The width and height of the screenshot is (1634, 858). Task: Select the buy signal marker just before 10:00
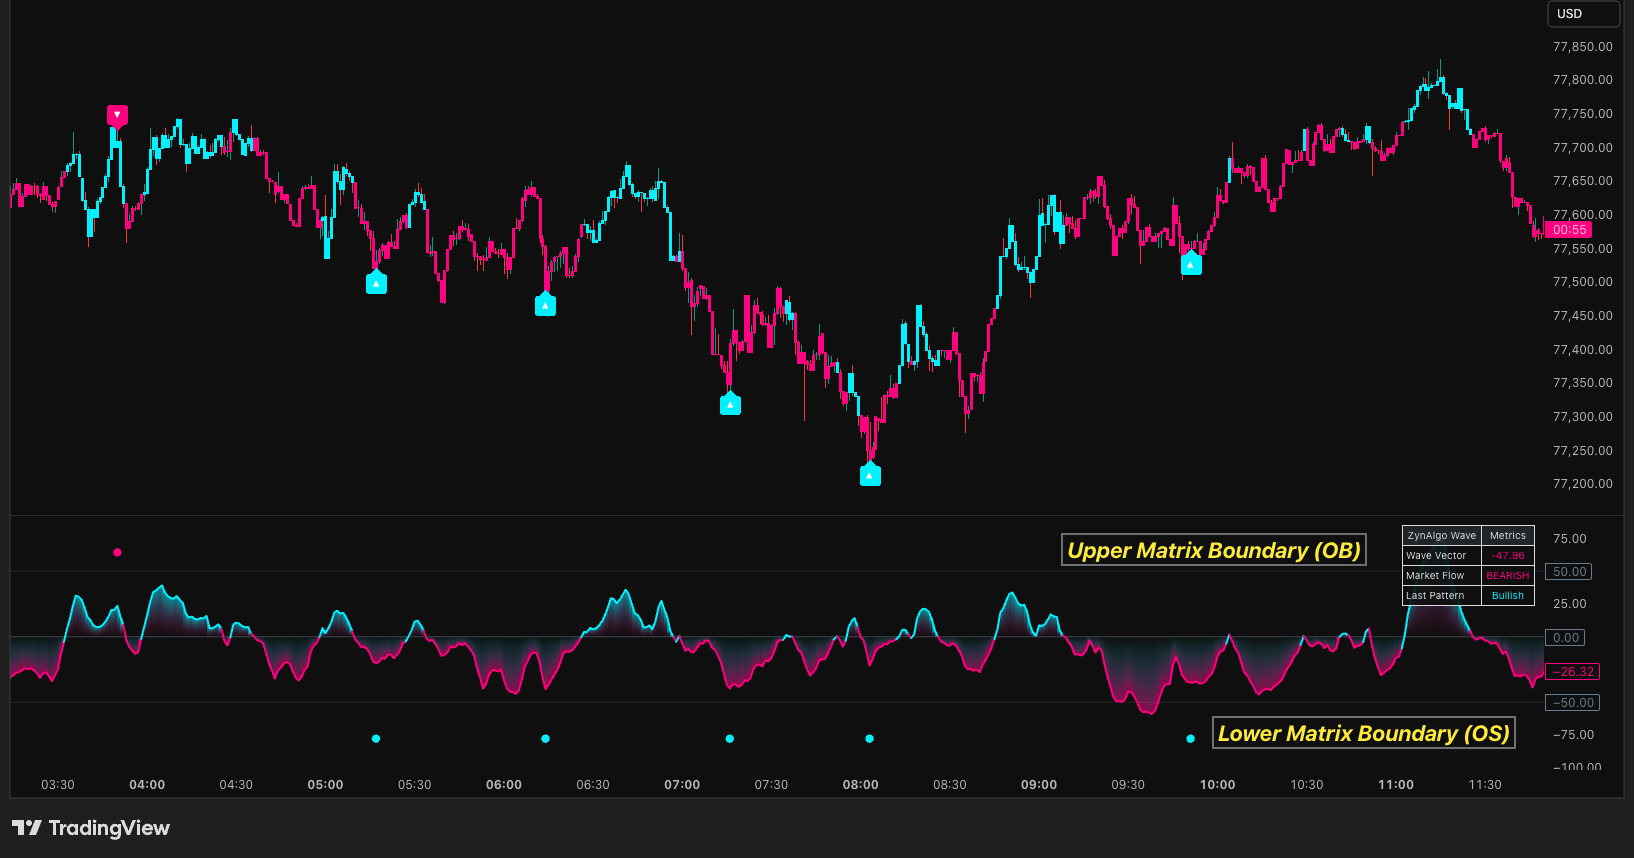(x=1191, y=264)
